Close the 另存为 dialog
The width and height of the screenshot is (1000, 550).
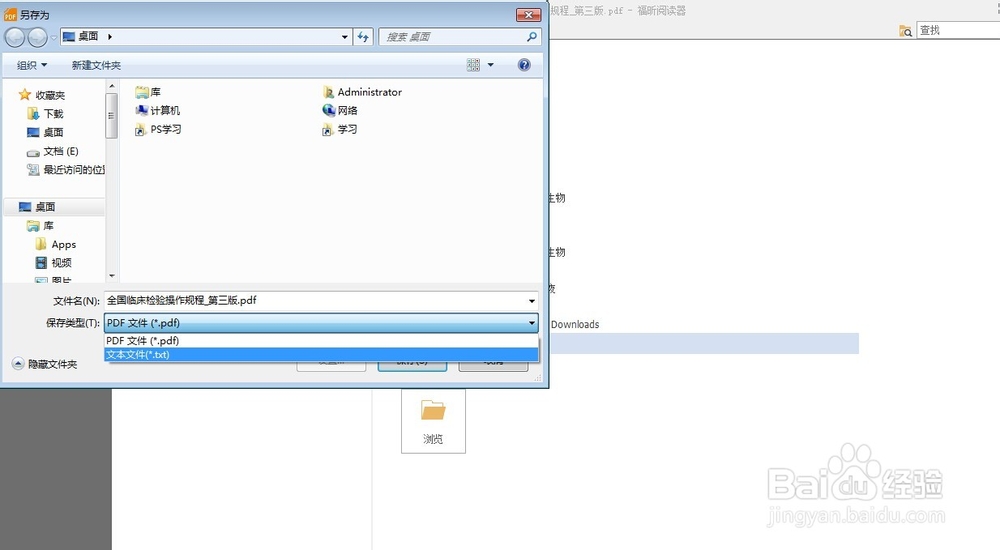coord(528,15)
